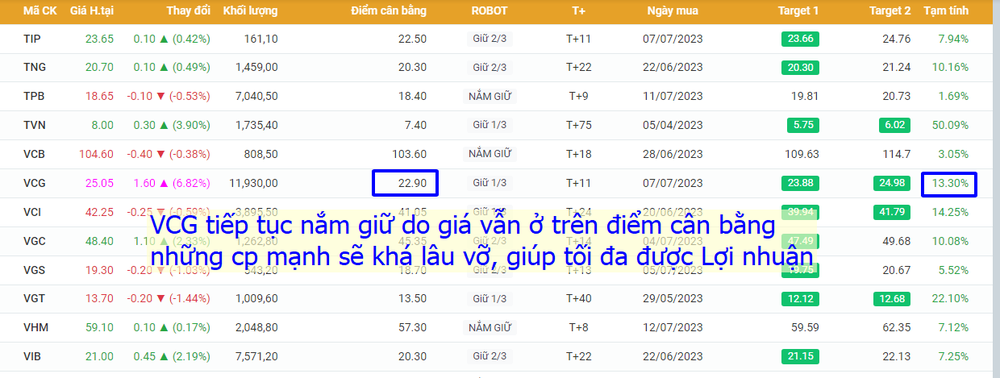Screen dimensions: 1000x378
Task: Click TIP purchase date 07/07/2023
Action: (x=673, y=39)
